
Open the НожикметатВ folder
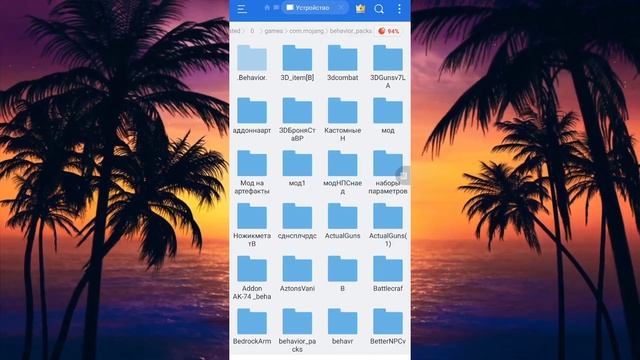[252, 224]
